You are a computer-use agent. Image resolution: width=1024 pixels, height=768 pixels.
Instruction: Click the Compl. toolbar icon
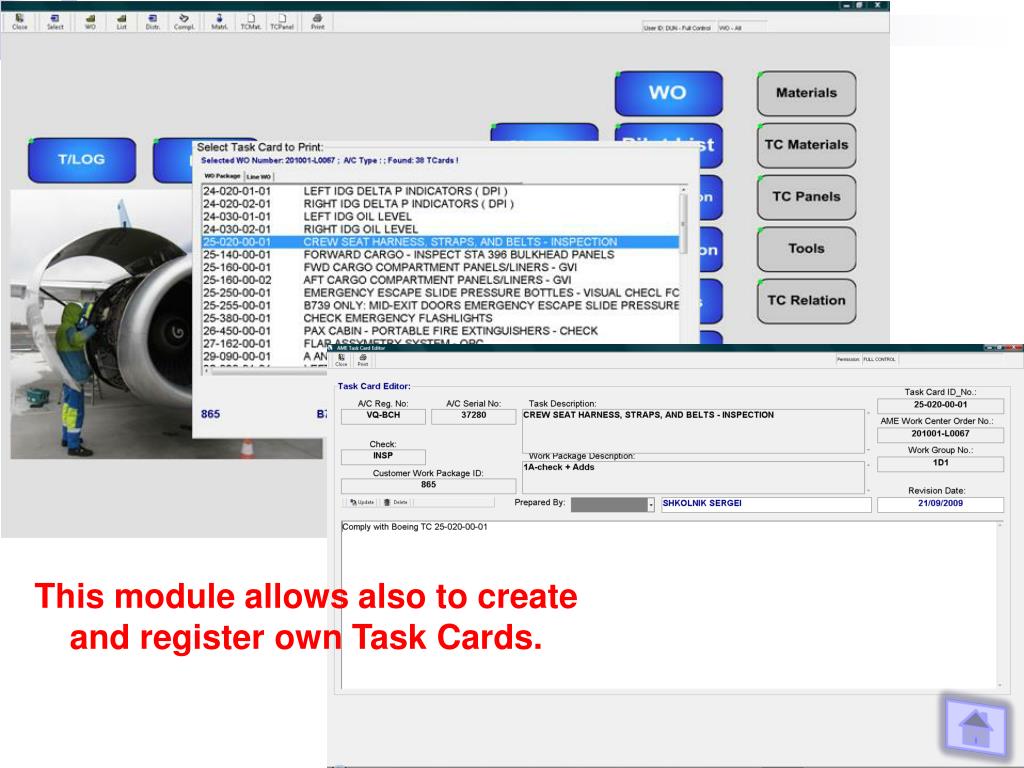click(x=184, y=21)
